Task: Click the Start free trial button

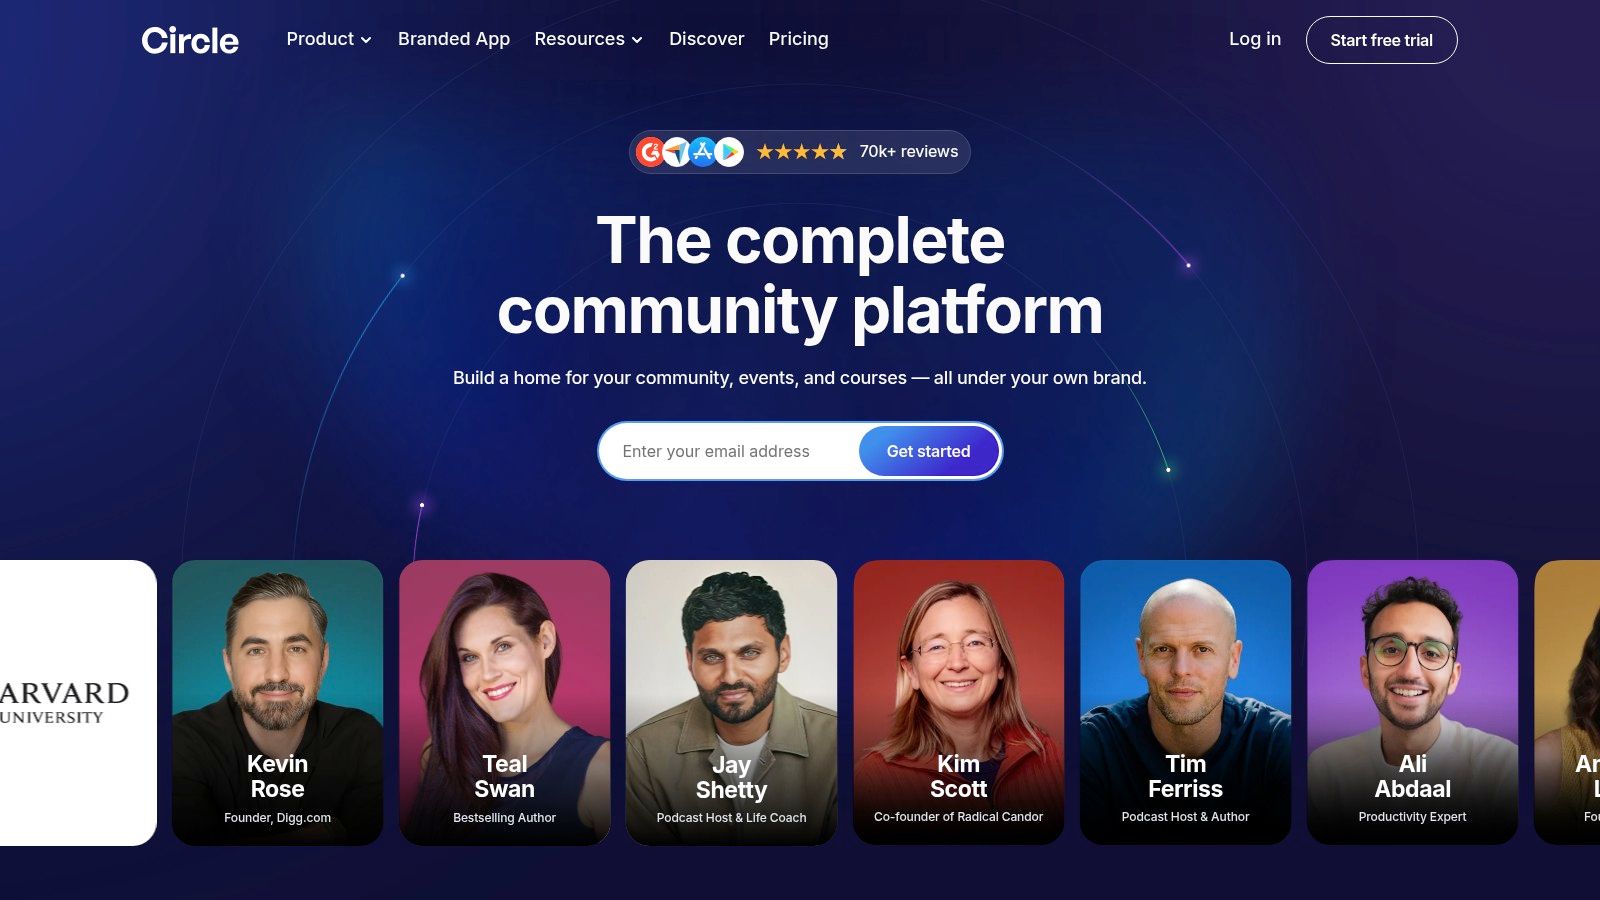Action: [x=1381, y=40]
